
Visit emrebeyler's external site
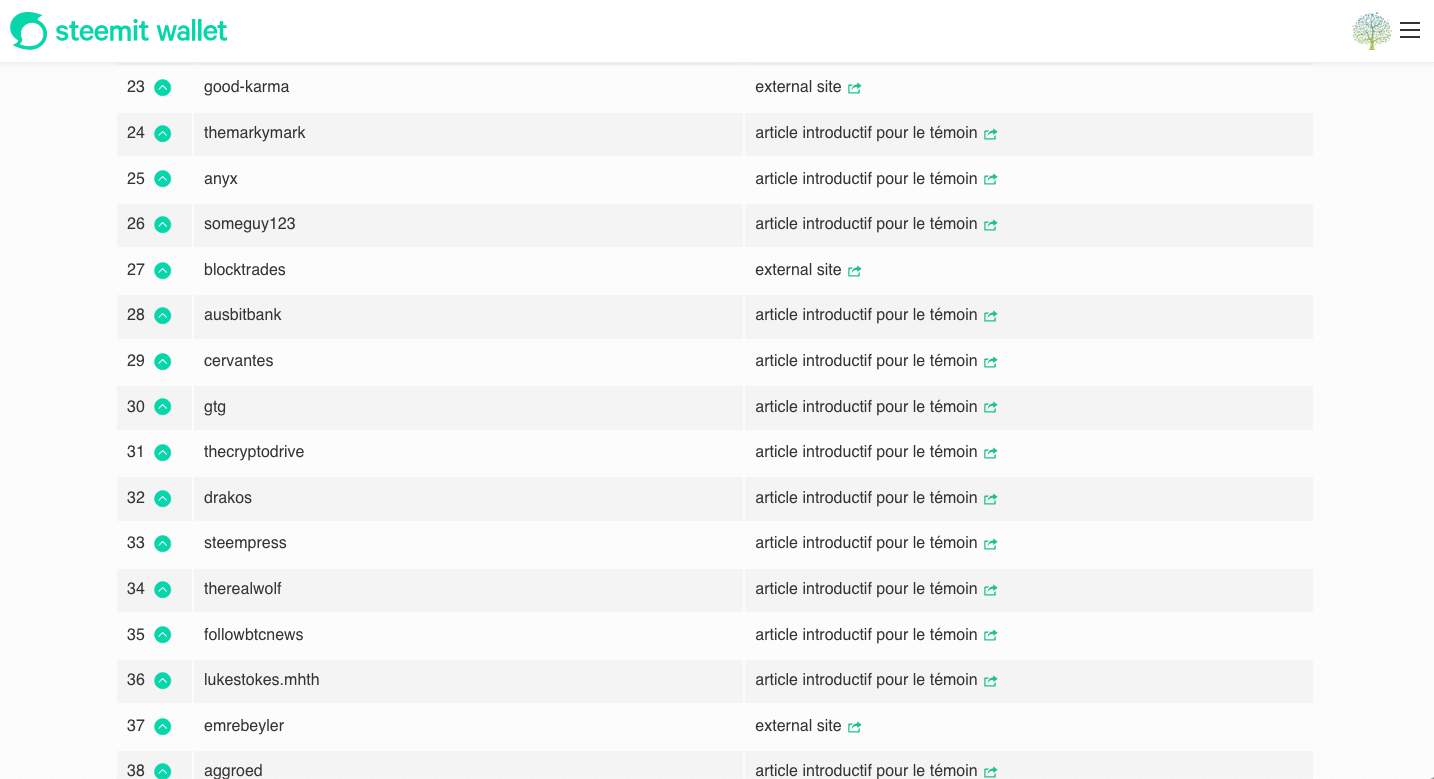click(x=808, y=726)
